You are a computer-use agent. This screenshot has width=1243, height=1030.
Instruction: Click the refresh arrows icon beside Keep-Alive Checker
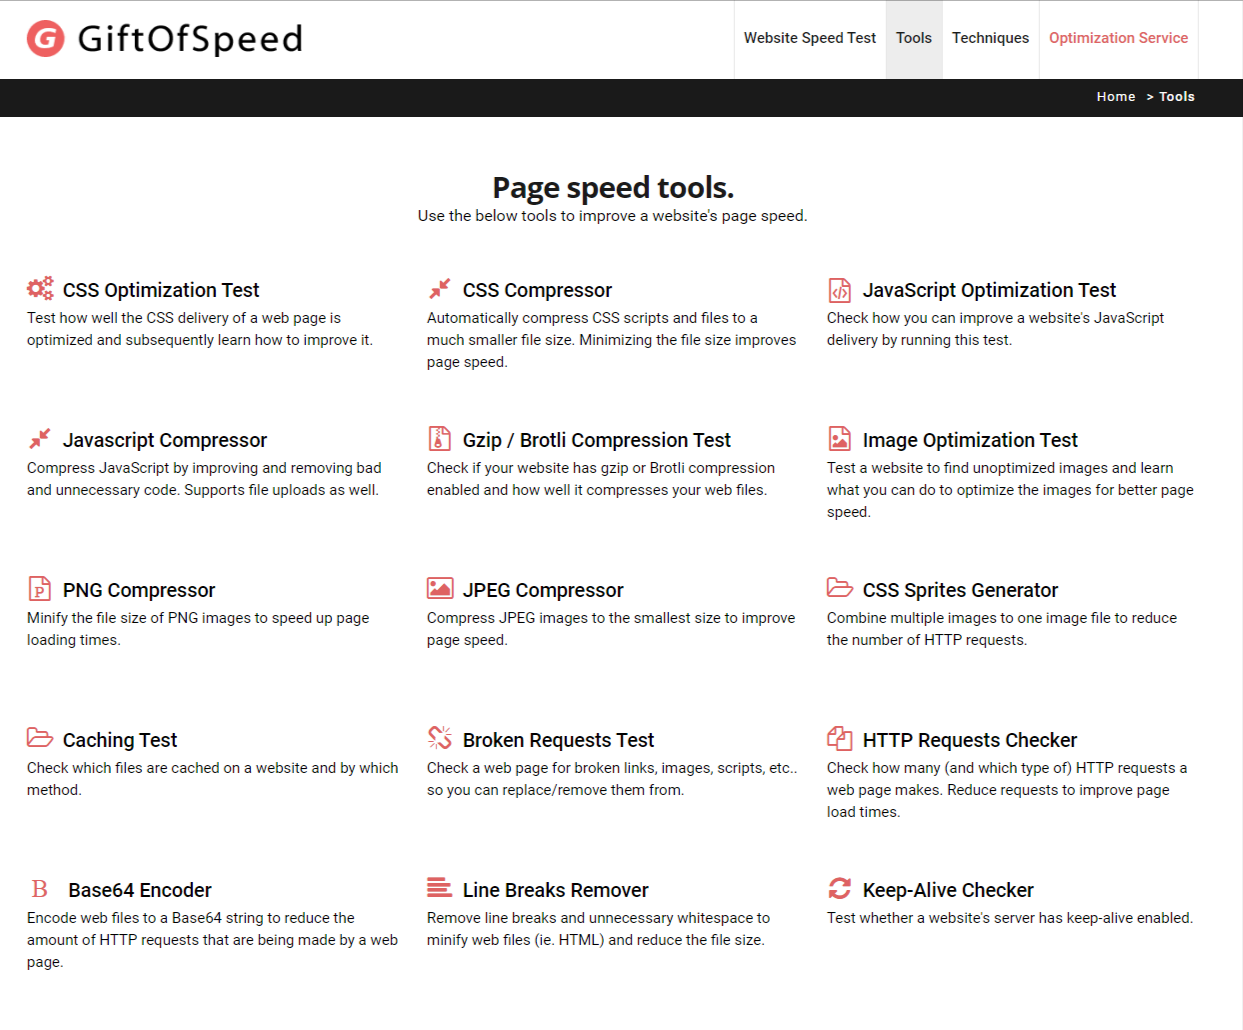[839, 888]
